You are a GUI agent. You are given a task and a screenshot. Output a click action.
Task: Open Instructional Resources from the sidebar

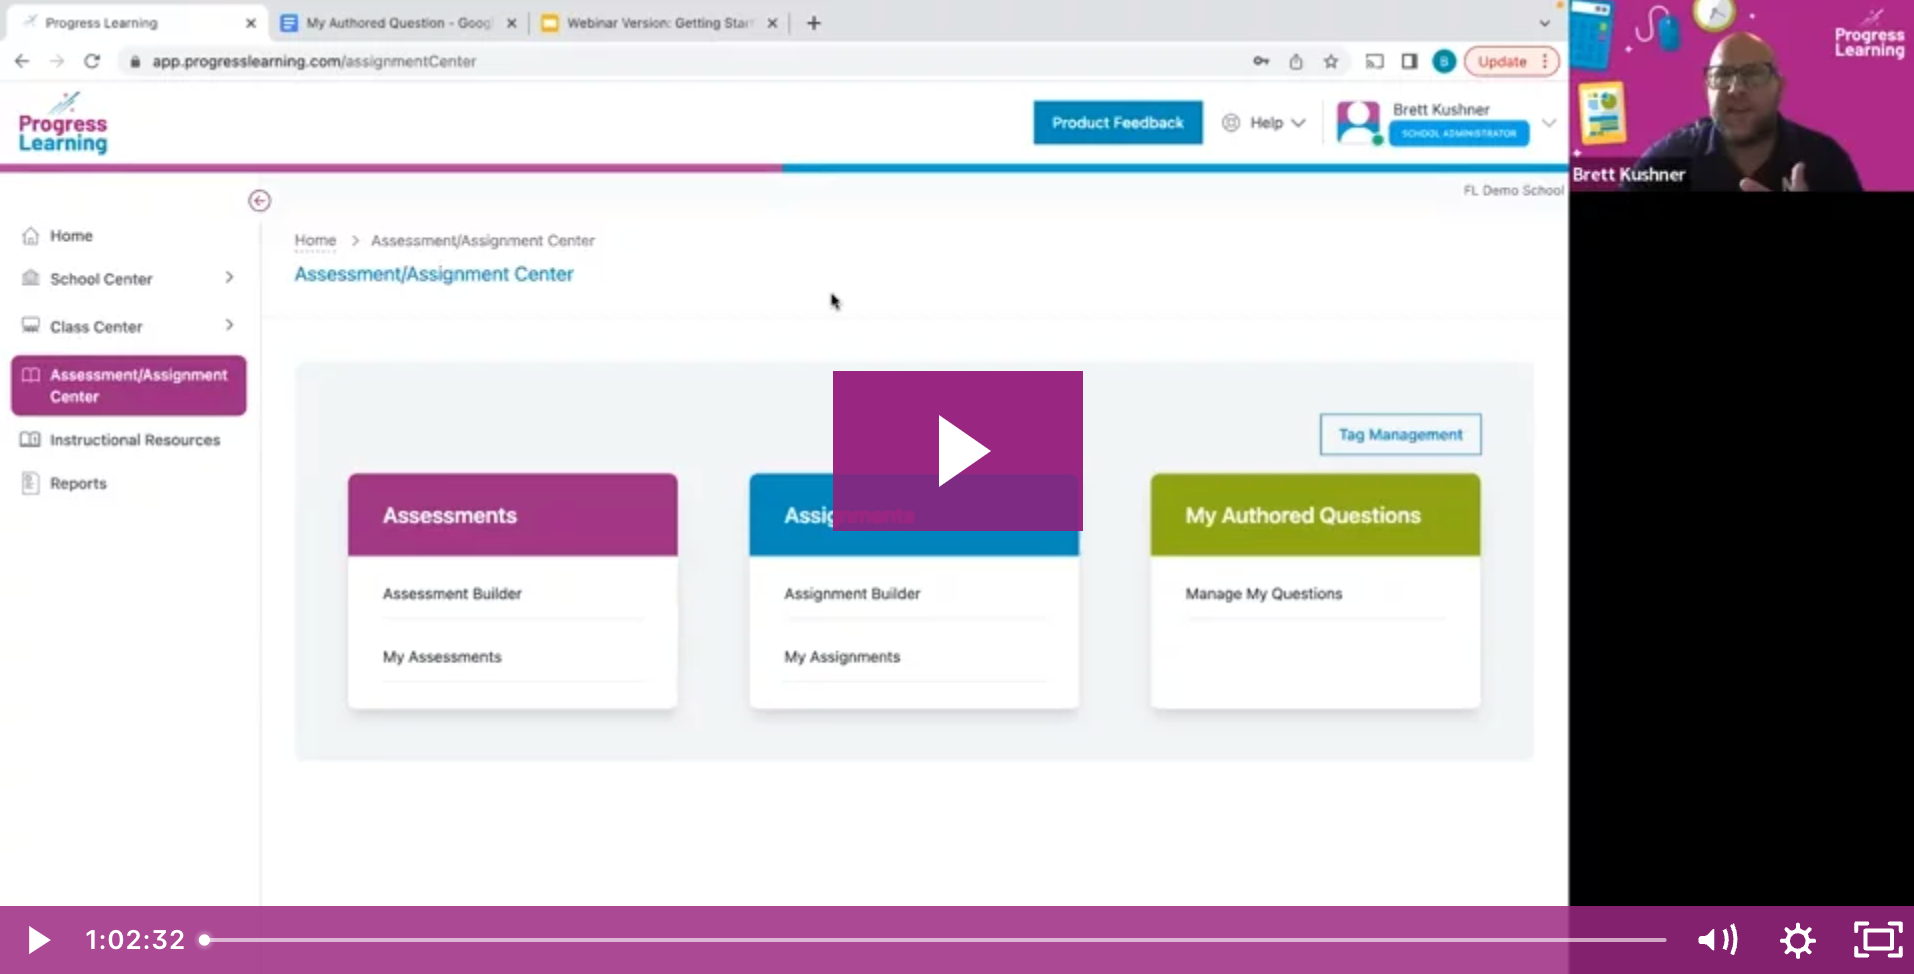pyautogui.click(x=29, y=439)
